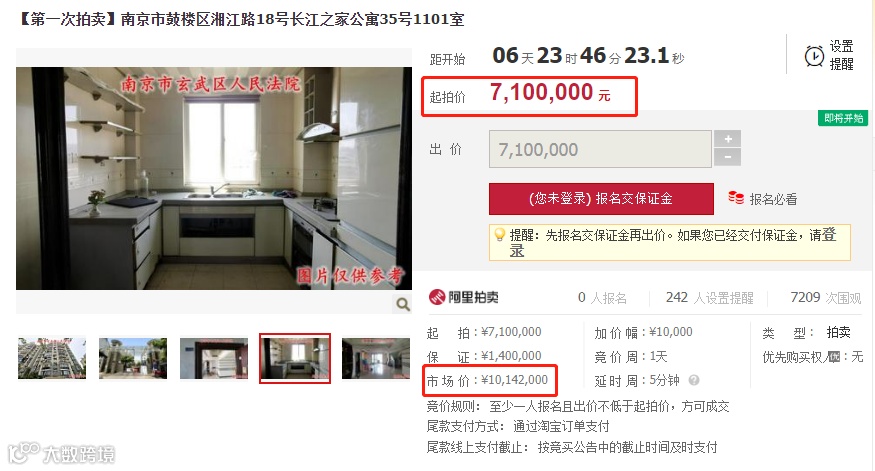Screen dimensions: 875x471
Task: Click the question mark beside 延时周
Action: click(694, 380)
